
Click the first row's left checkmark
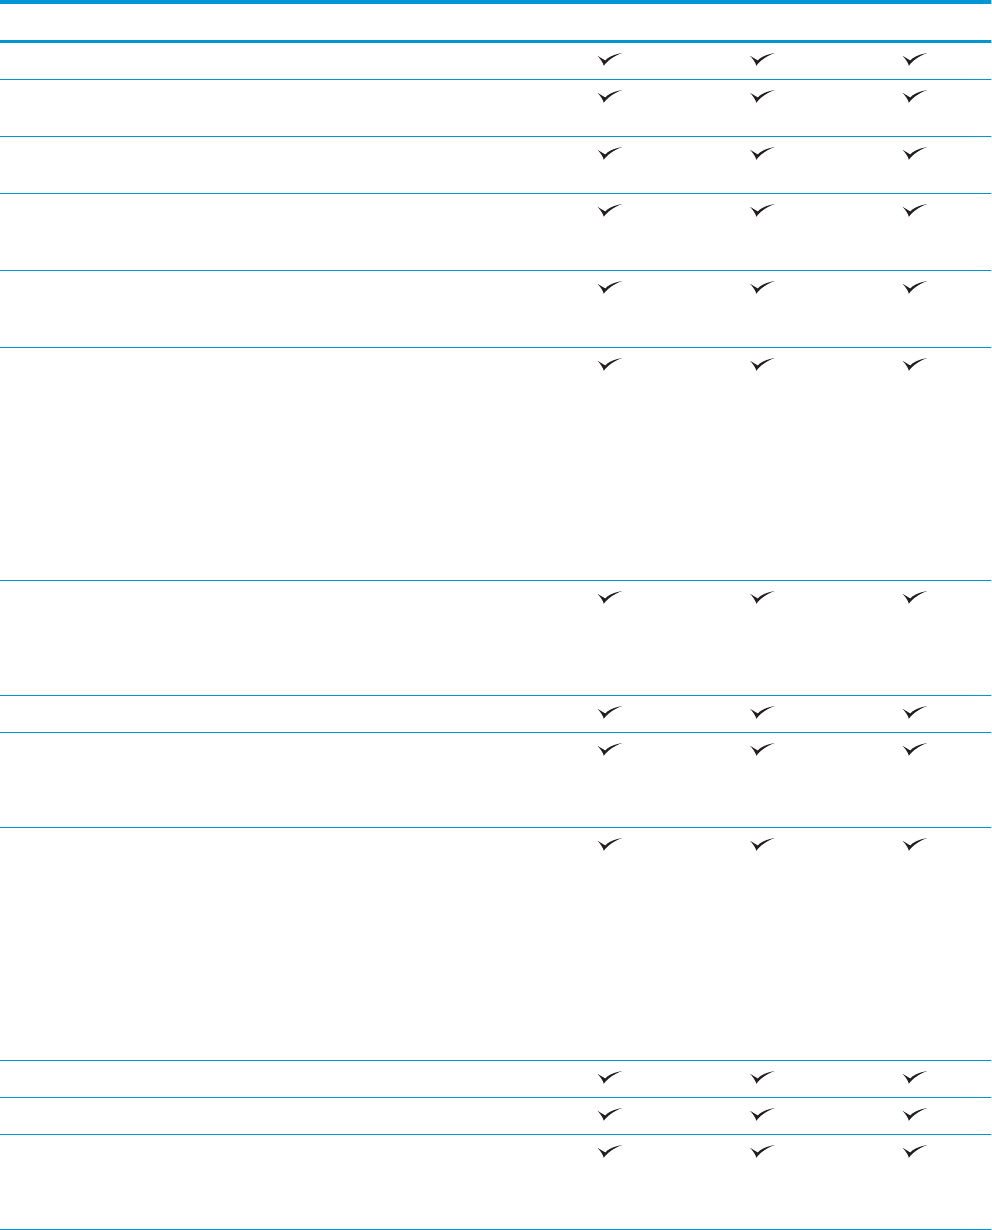[x=608, y=60]
